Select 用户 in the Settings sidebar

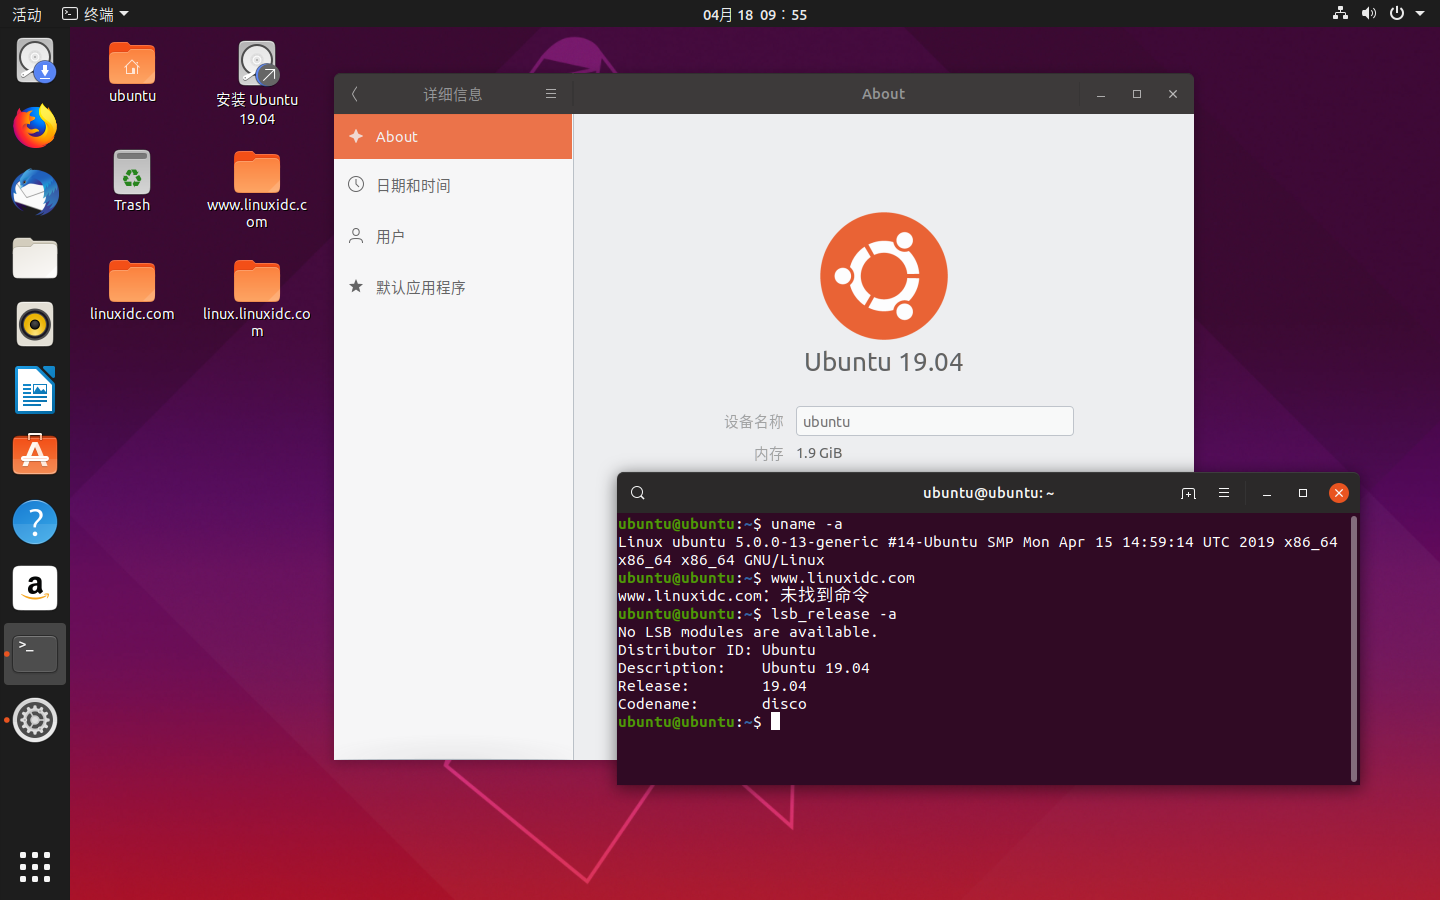(x=453, y=237)
